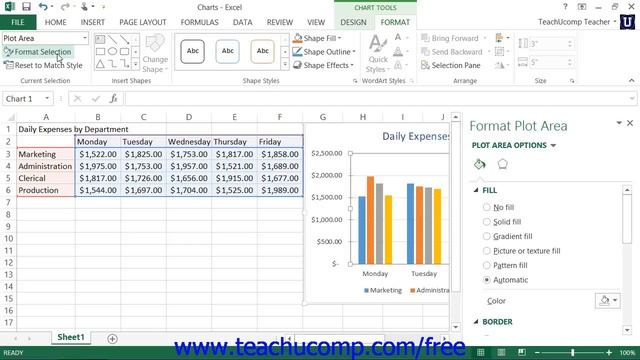Zoom out with the minus icon
The height and width of the screenshot is (360, 640).
point(537,352)
